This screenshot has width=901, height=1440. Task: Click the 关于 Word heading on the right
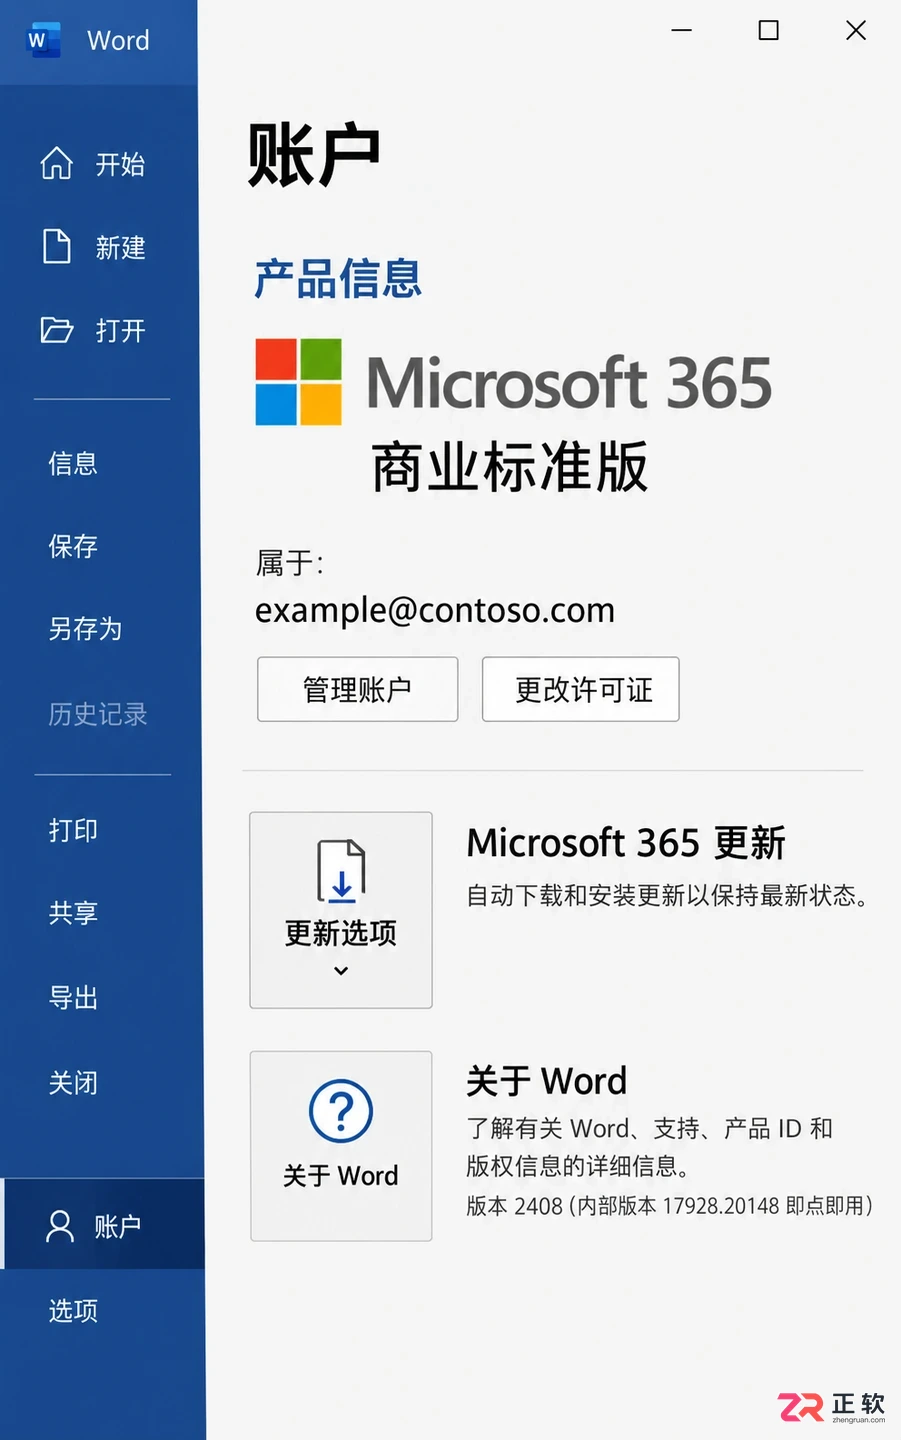(547, 1081)
